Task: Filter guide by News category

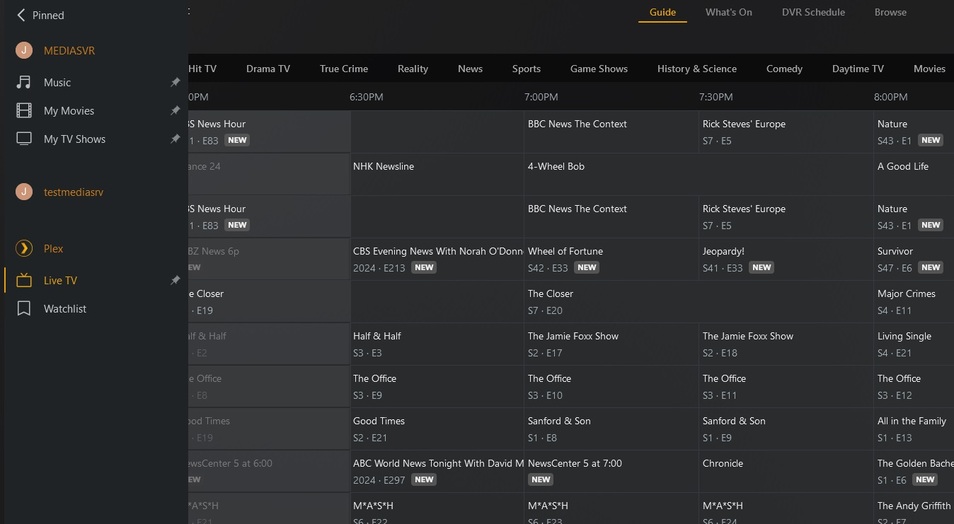Action: pos(470,69)
